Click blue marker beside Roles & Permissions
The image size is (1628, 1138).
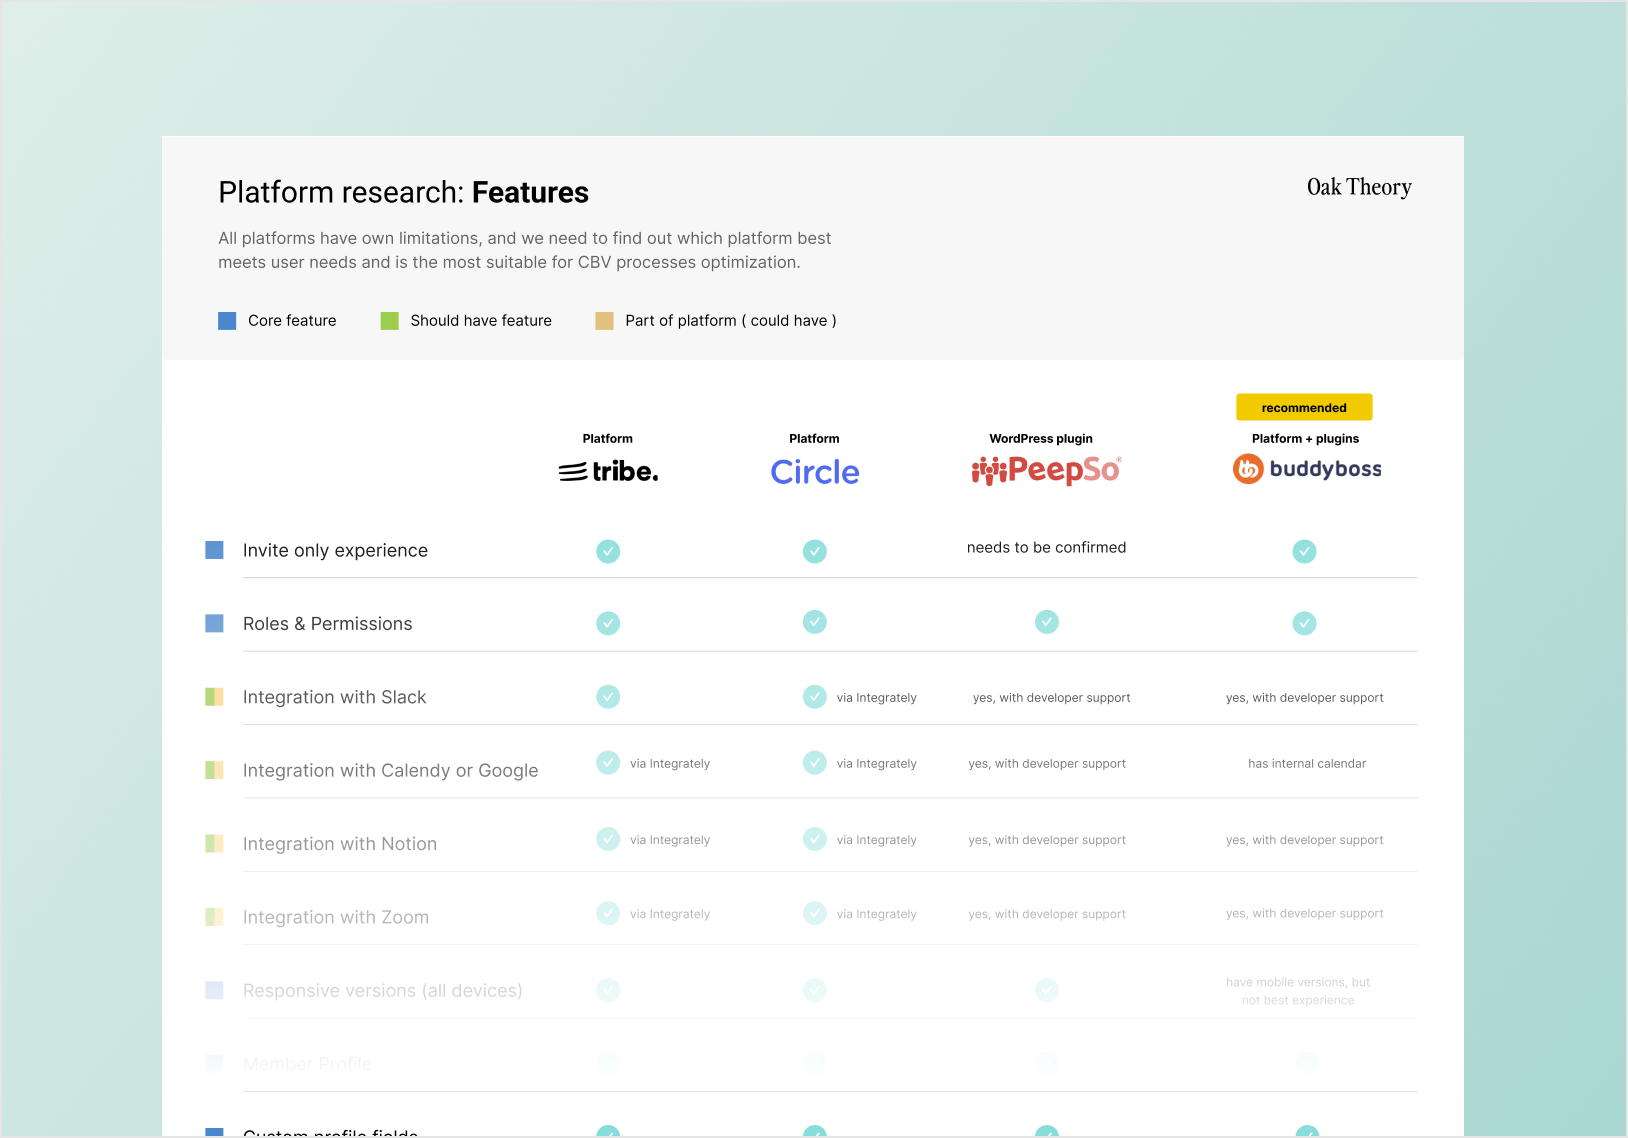(x=214, y=623)
